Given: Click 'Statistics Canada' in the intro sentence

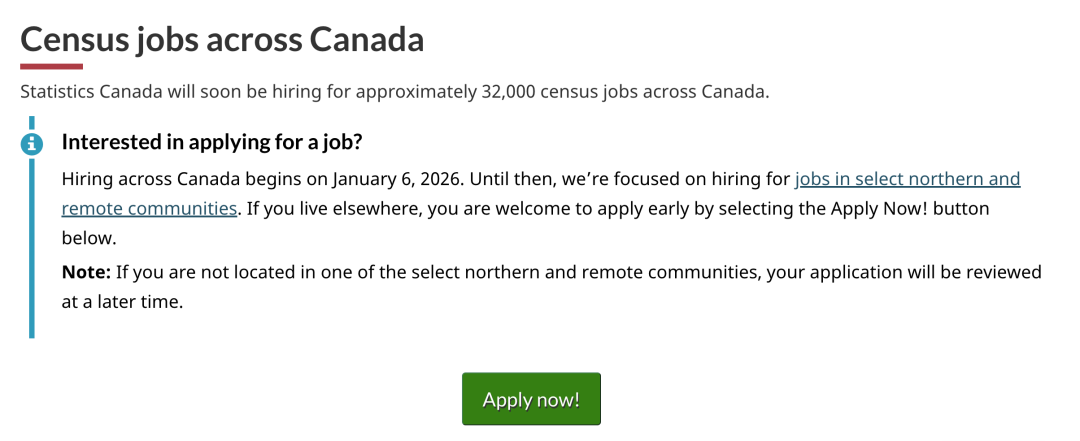Looking at the screenshot, I should click(89, 92).
